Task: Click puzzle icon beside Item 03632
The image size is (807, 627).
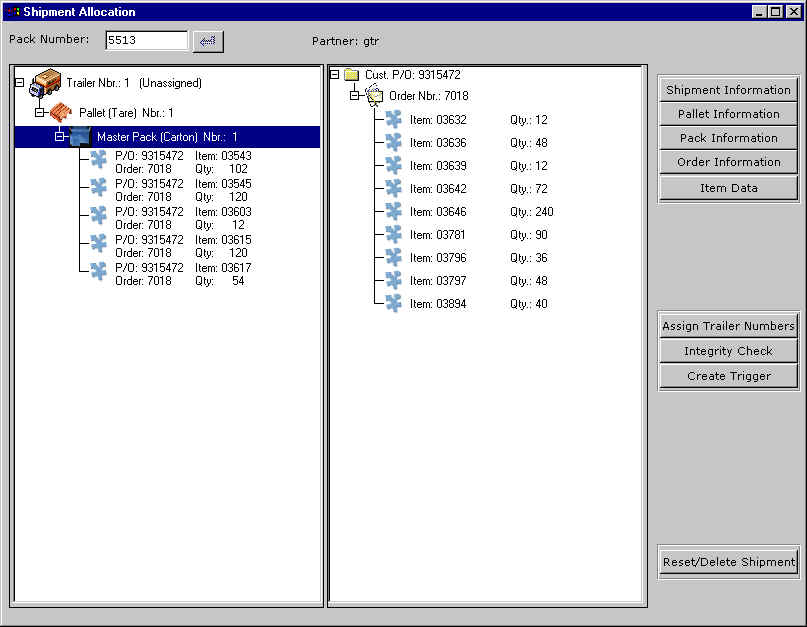Action: tap(394, 119)
